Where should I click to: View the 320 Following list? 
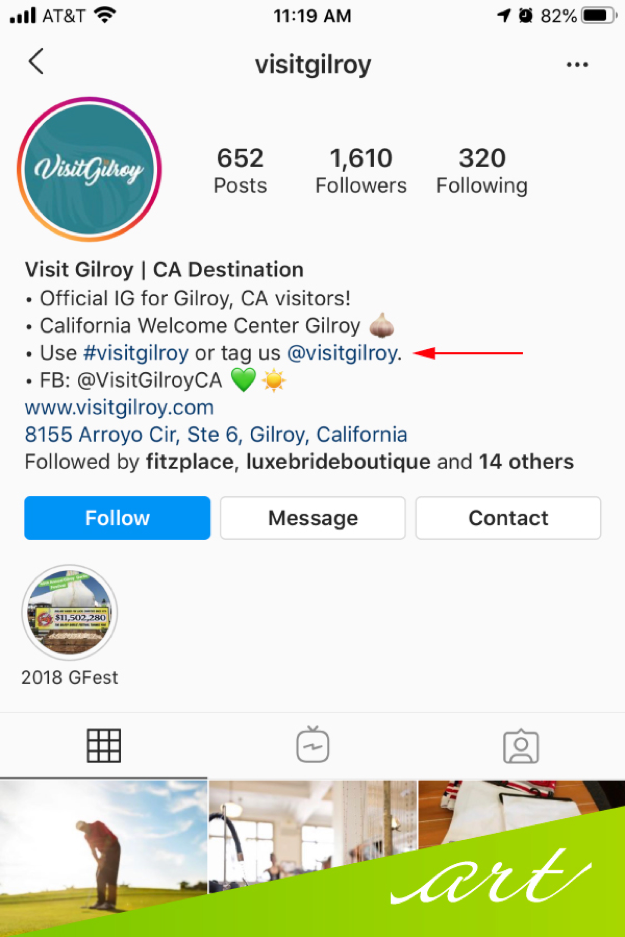click(x=482, y=171)
